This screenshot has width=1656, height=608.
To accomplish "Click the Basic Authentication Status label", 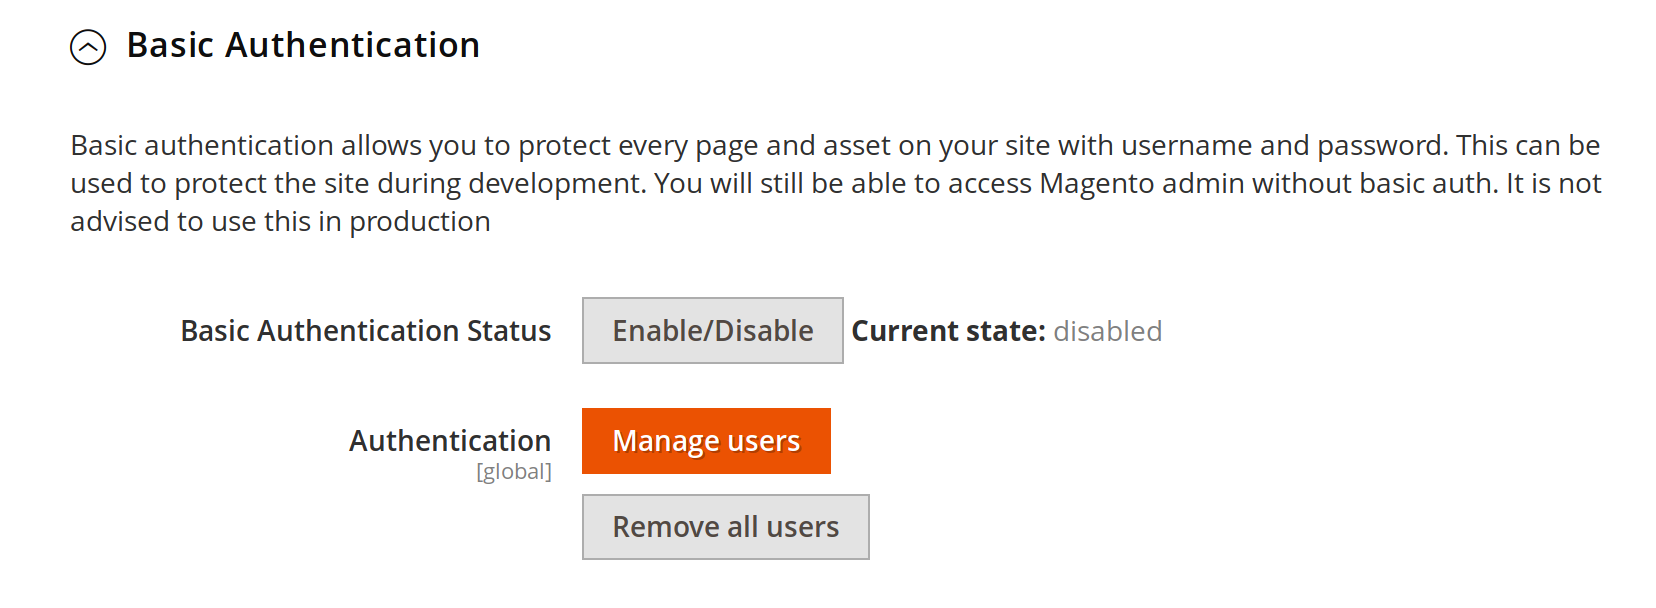I will tap(365, 331).
